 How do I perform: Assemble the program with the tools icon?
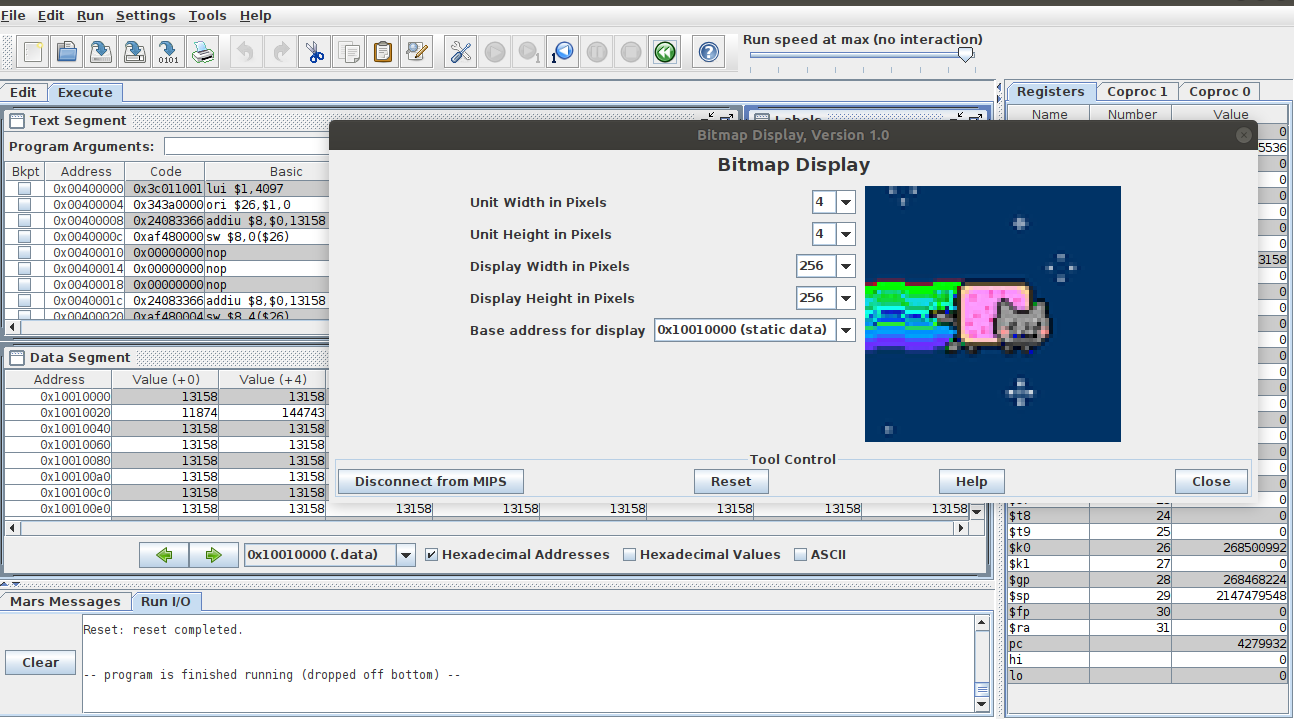461,52
